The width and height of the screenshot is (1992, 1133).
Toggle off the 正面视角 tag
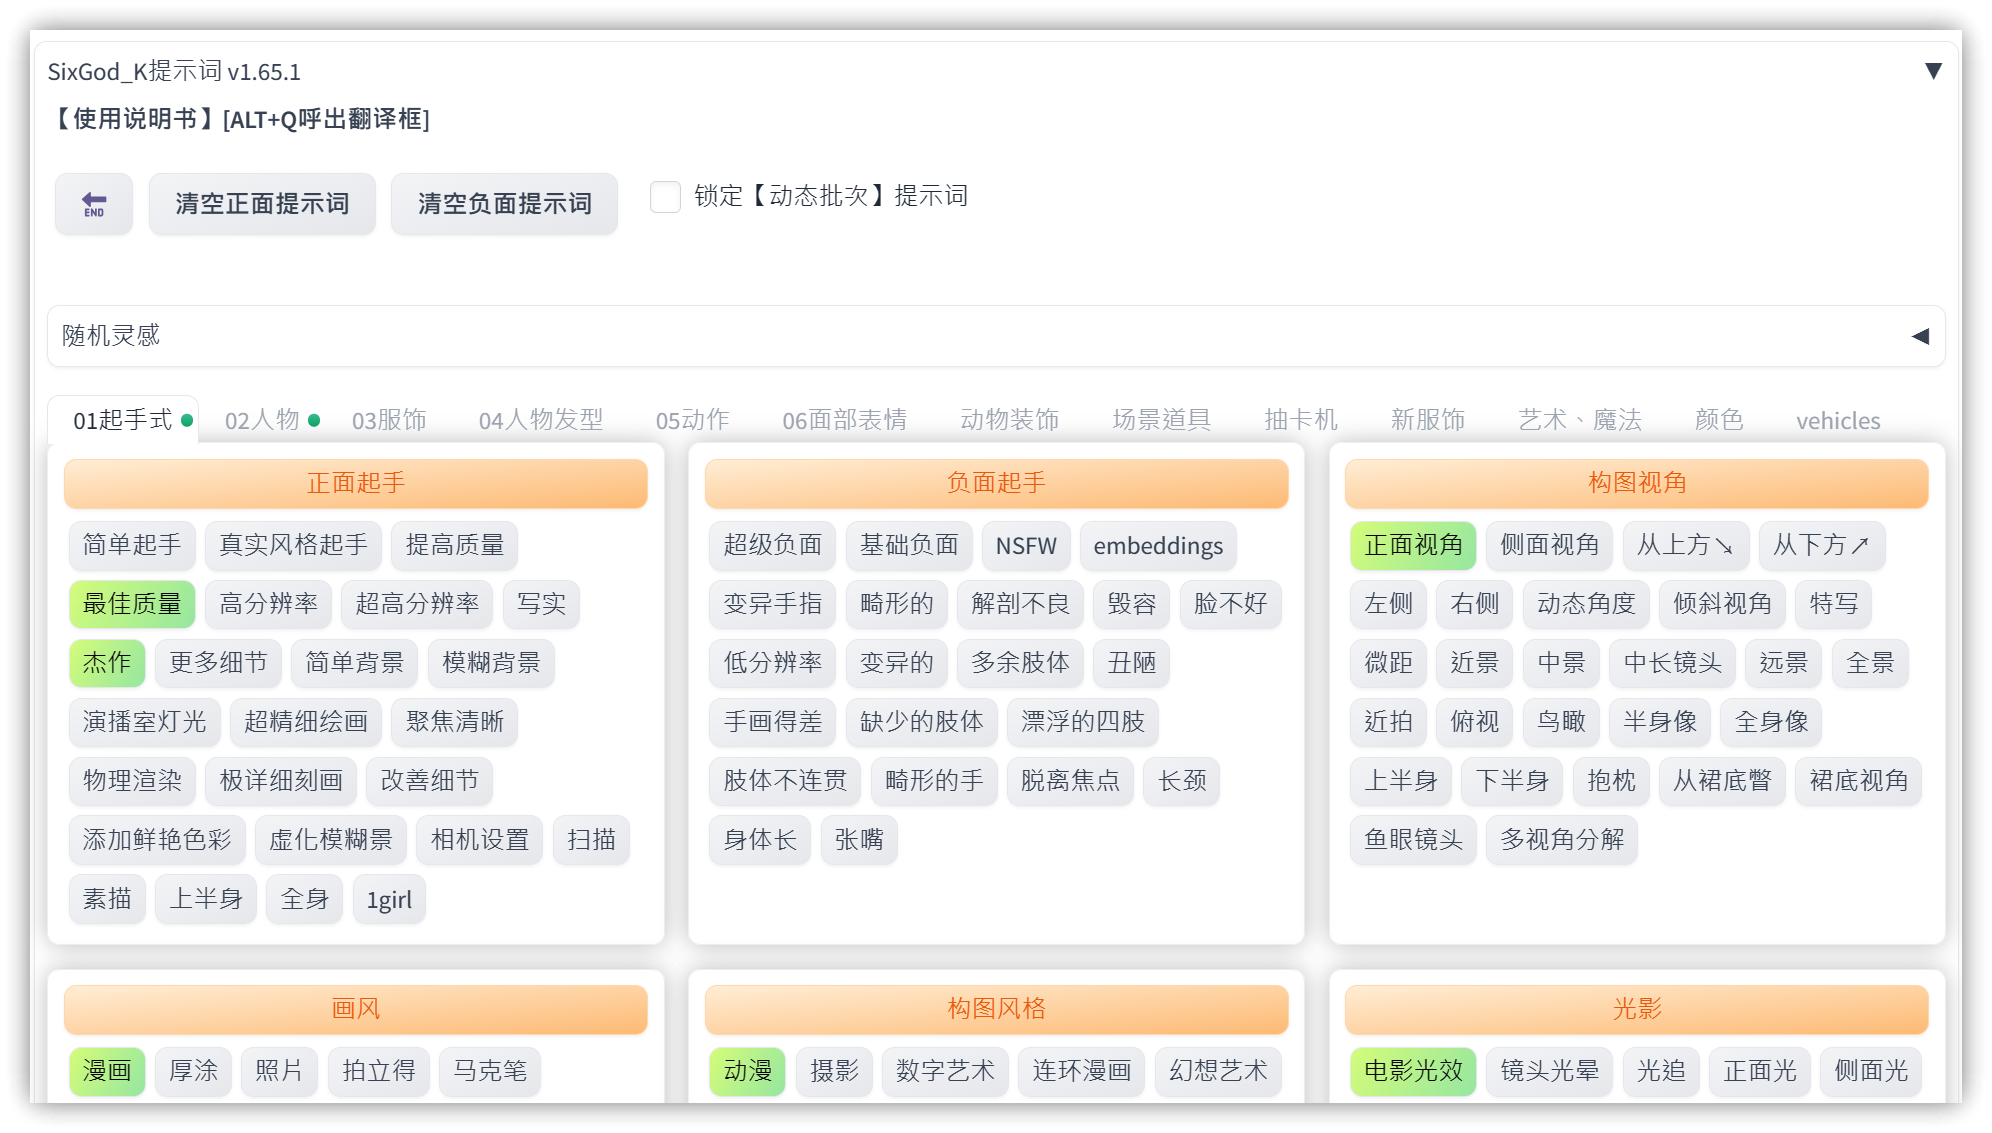click(x=1412, y=545)
